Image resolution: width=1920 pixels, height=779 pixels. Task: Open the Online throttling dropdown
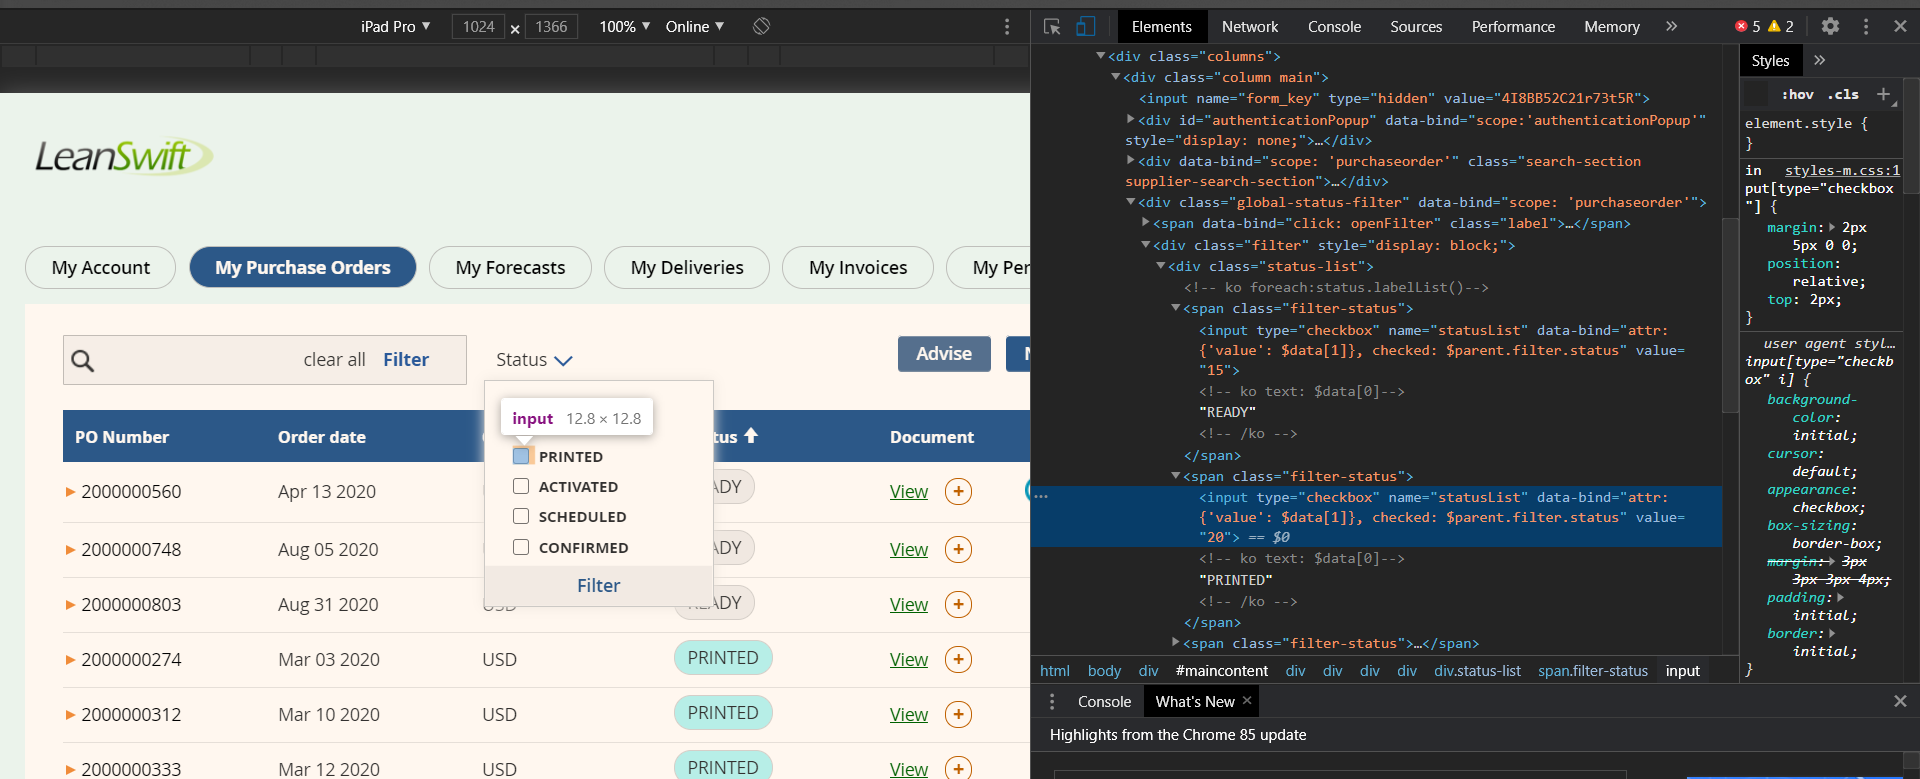point(695,27)
